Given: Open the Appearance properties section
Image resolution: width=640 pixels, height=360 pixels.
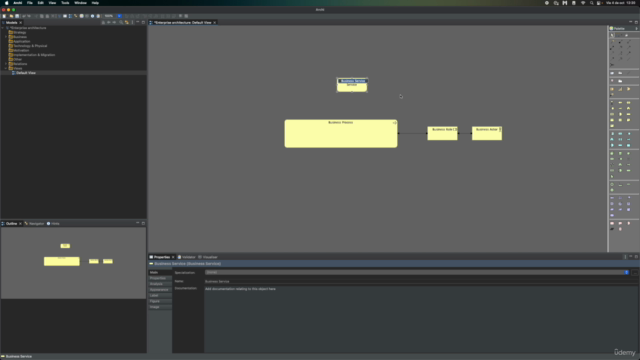Looking at the screenshot, I should coord(160,289).
